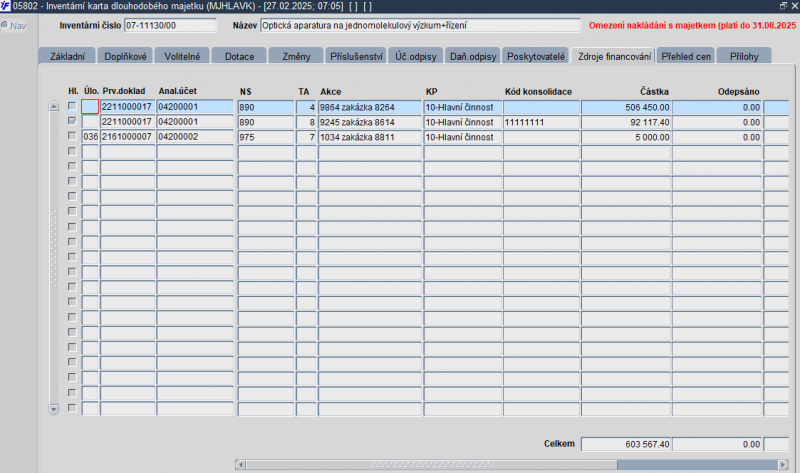Select Akce 9864 zakázka 8264
This screenshot has height=473, width=800.
tap(370, 107)
